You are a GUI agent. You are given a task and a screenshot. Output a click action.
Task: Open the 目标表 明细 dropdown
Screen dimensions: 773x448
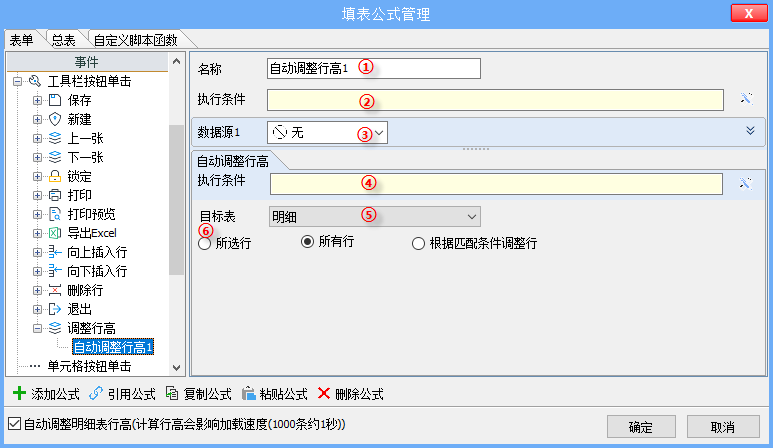tap(375, 217)
